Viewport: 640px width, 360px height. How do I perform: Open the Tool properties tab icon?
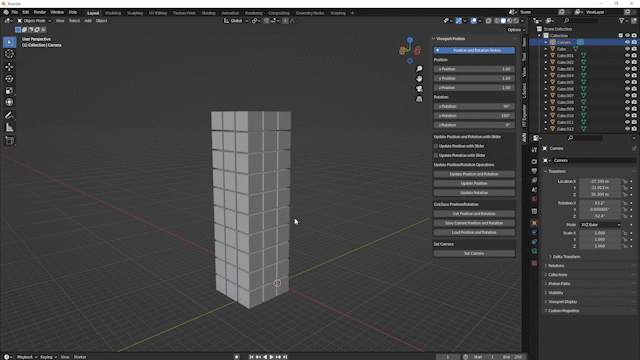click(534, 150)
